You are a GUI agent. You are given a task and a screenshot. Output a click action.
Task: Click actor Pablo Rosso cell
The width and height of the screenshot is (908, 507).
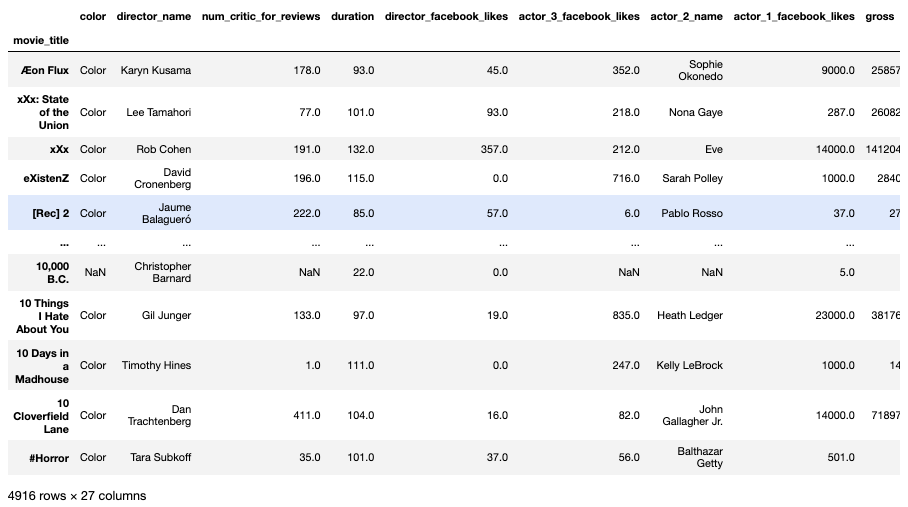click(x=692, y=213)
